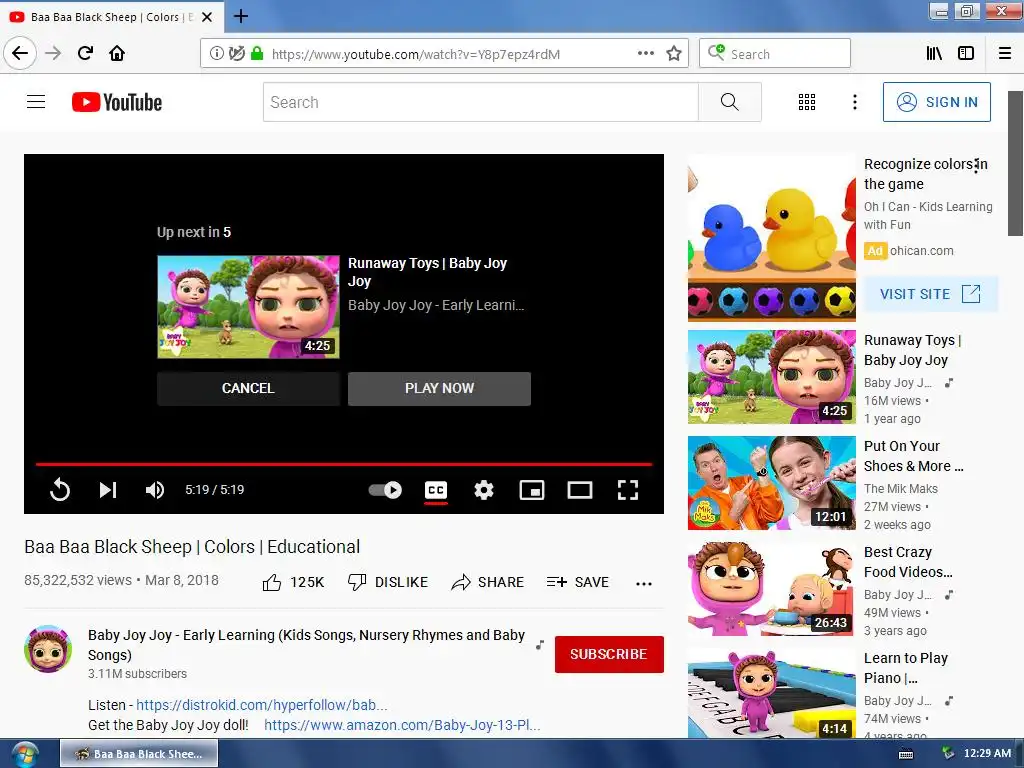Mute the video volume speaker icon
Image resolution: width=1024 pixels, height=768 pixels.
155,490
